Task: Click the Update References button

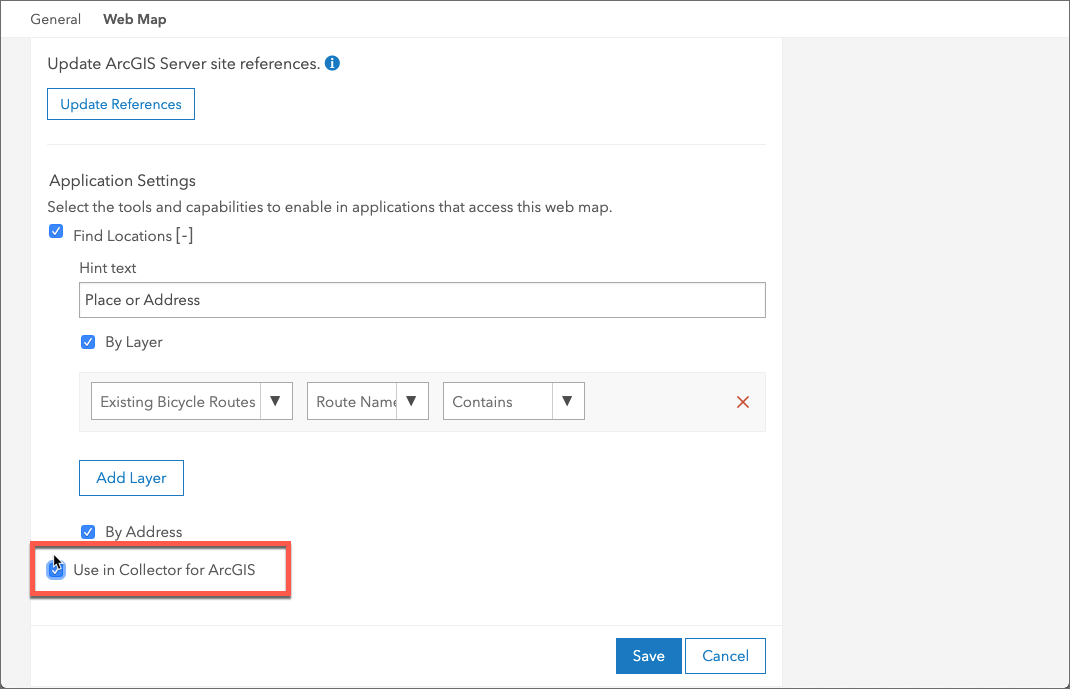Action: coord(121,104)
